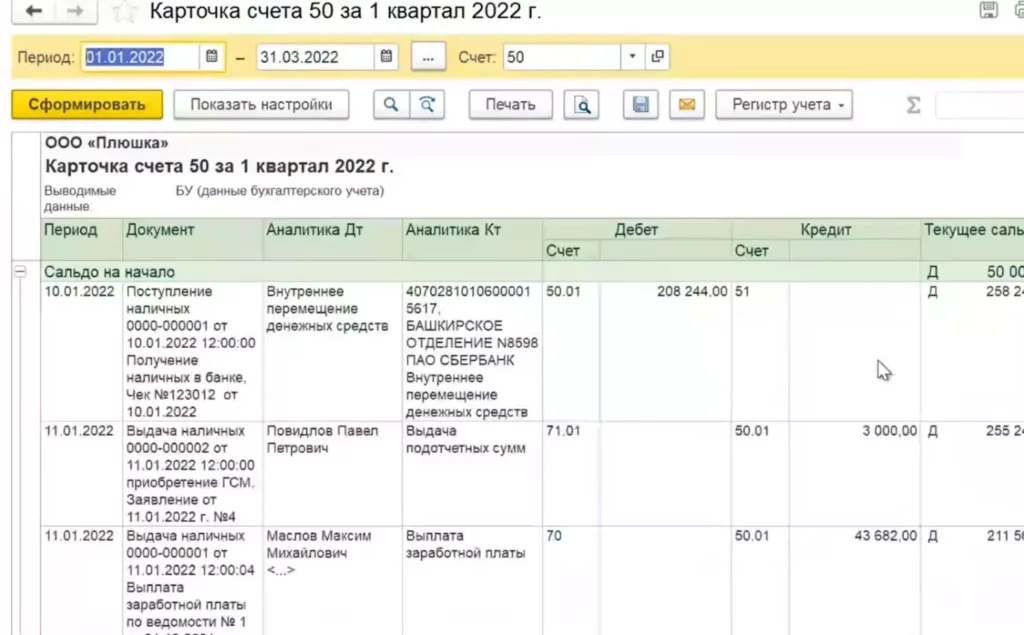The image size is (1024, 635).
Task: Expand the Счет dropdown list
Action: (x=632, y=57)
